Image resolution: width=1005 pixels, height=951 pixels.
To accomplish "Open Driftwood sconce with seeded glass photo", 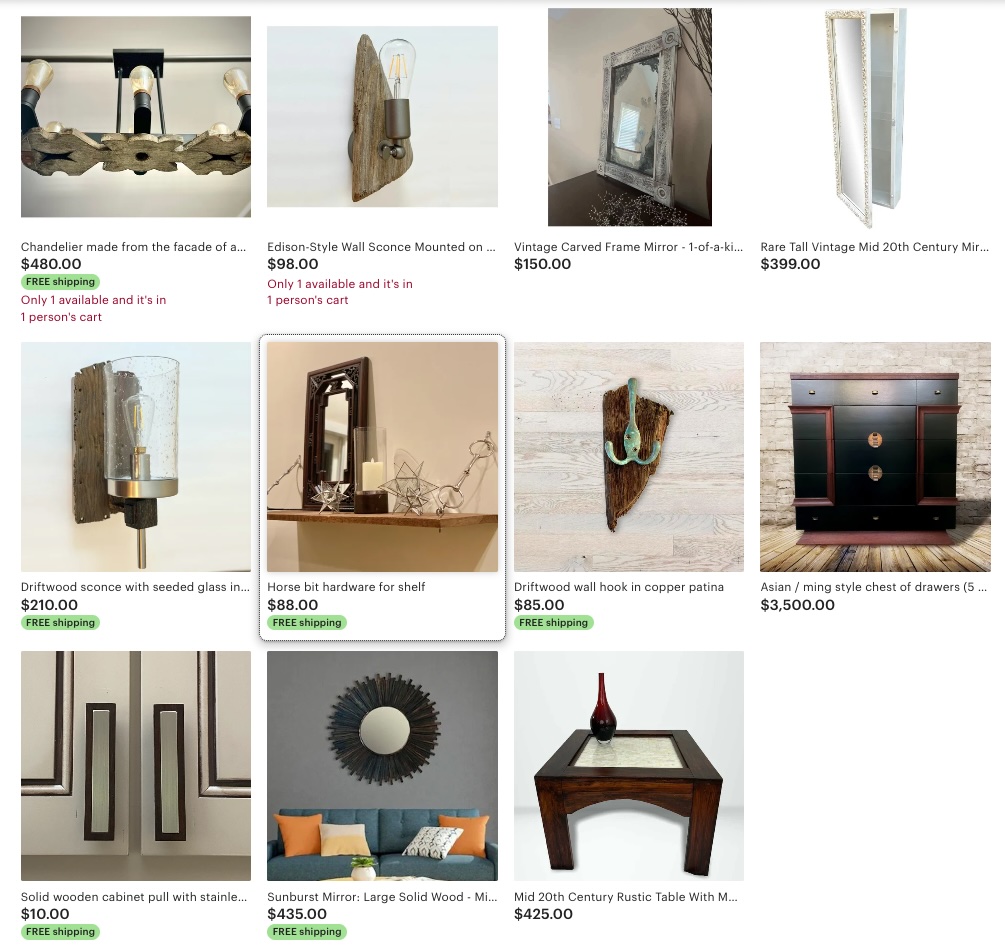I will pyautogui.click(x=136, y=457).
